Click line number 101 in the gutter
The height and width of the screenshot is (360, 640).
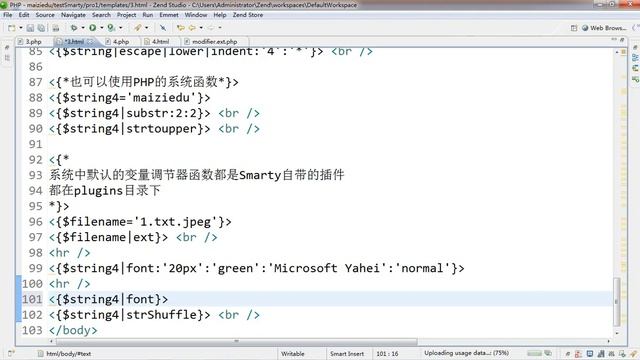32,299
